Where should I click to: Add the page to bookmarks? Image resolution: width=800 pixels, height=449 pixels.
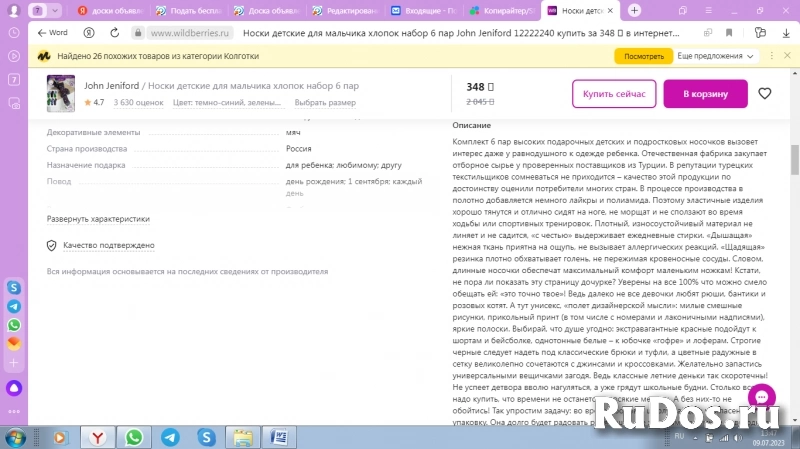(729, 33)
